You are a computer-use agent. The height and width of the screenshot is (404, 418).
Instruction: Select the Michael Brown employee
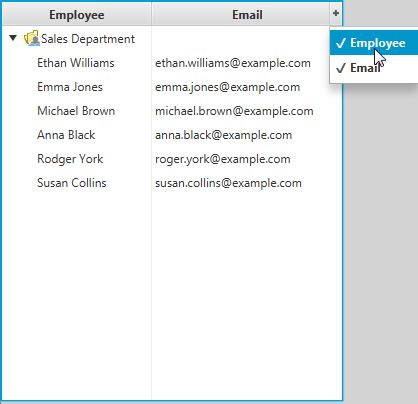pyautogui.click(x=76, y=111)
